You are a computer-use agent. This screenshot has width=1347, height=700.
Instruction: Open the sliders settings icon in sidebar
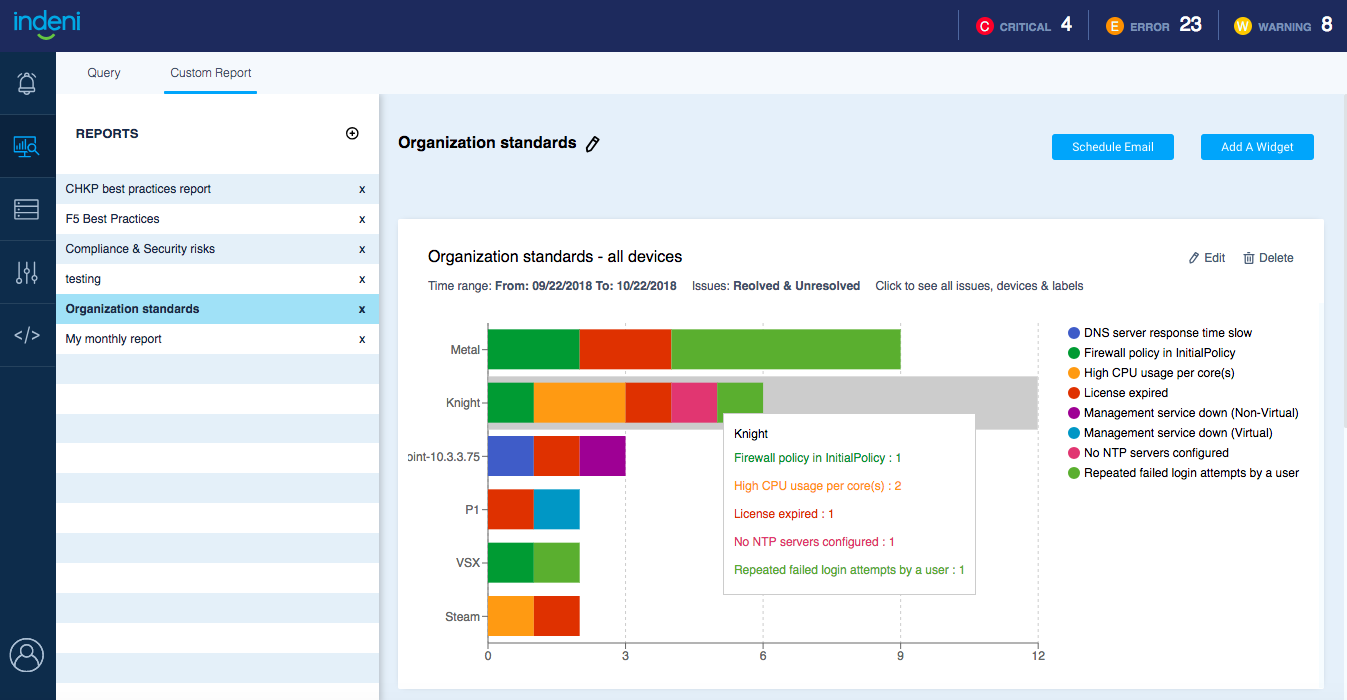pos(27,272)
